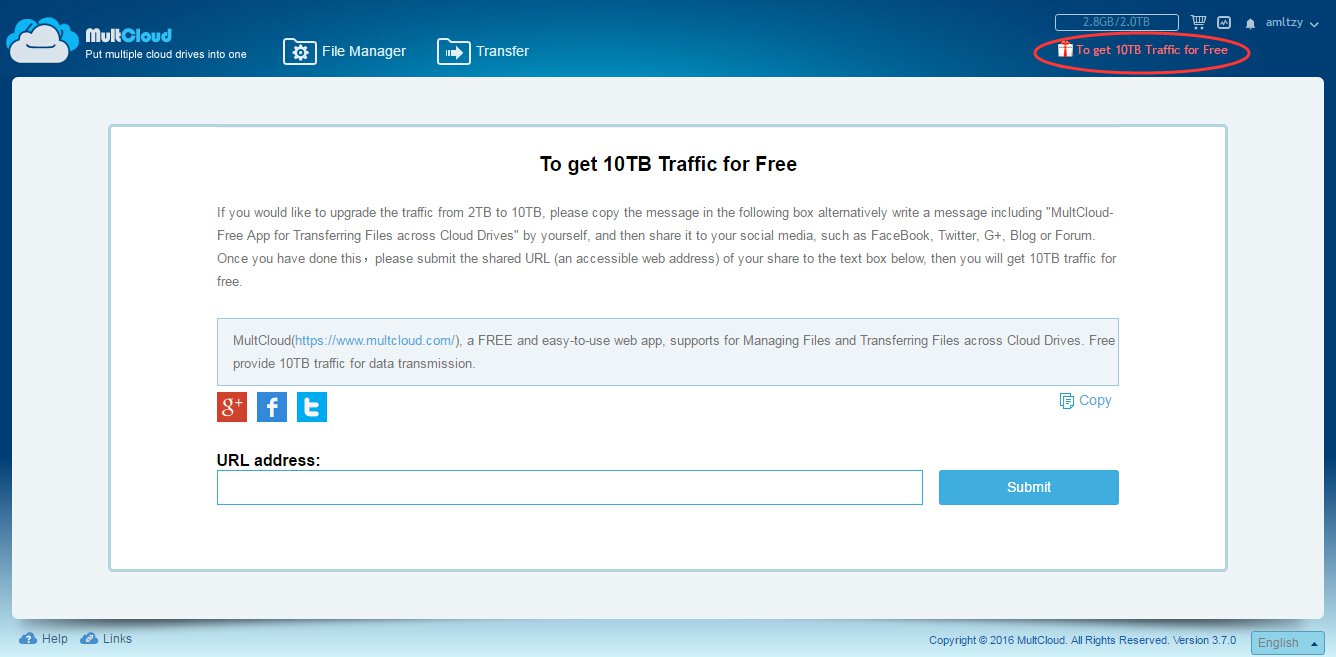Open the Transfer tab

483,51
